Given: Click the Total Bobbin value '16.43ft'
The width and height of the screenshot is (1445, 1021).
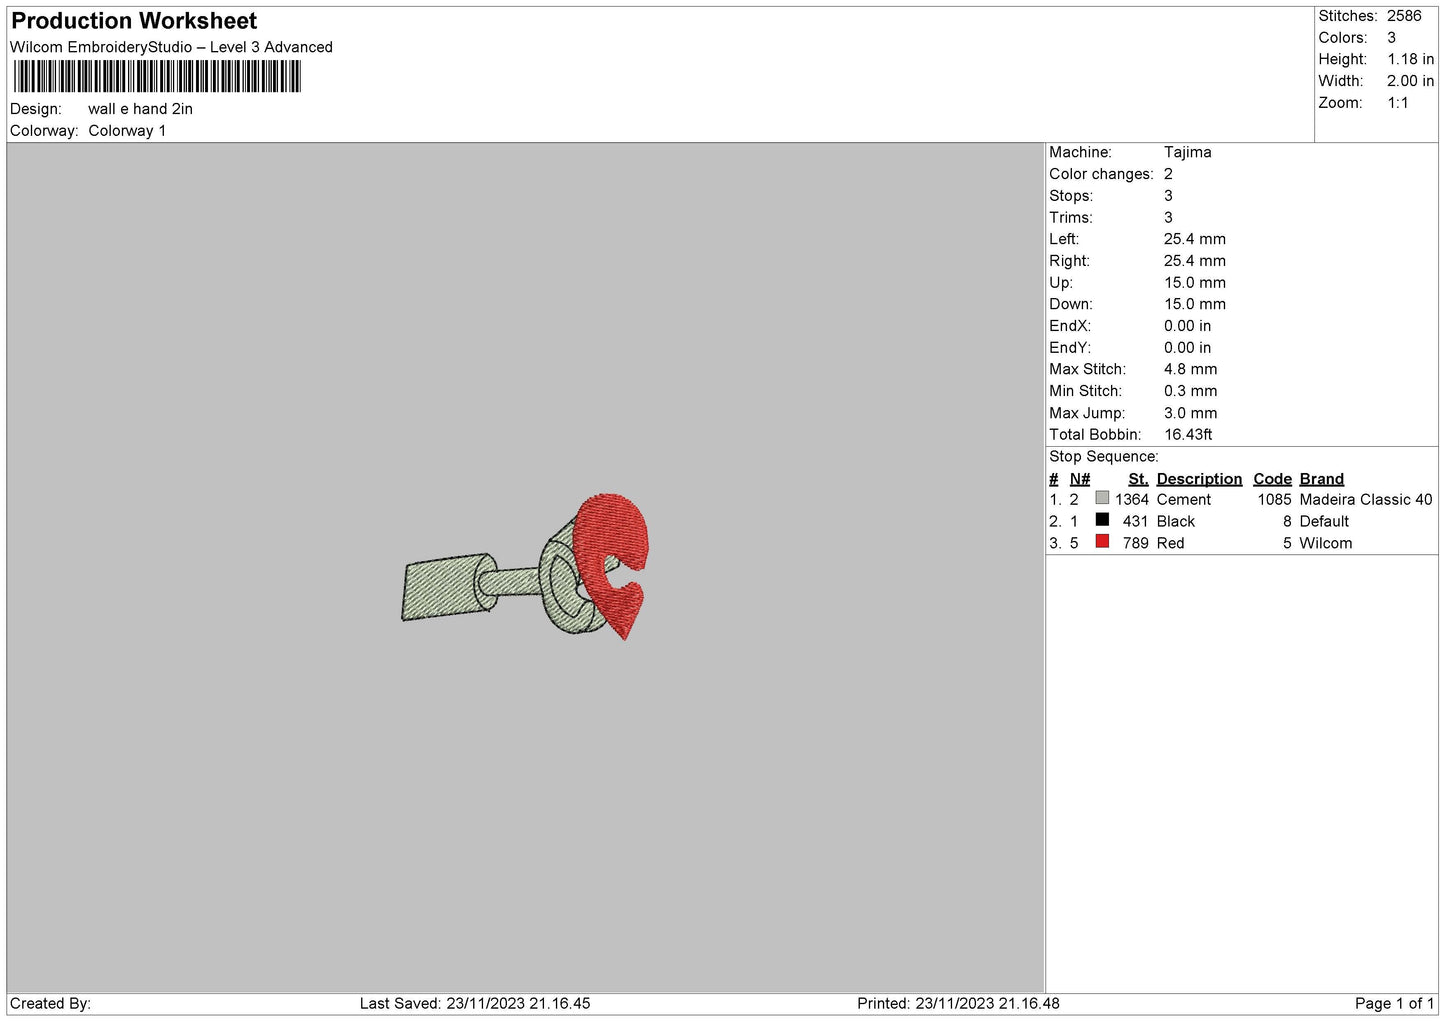Looking at the screenshot, I should point(1189,435).
